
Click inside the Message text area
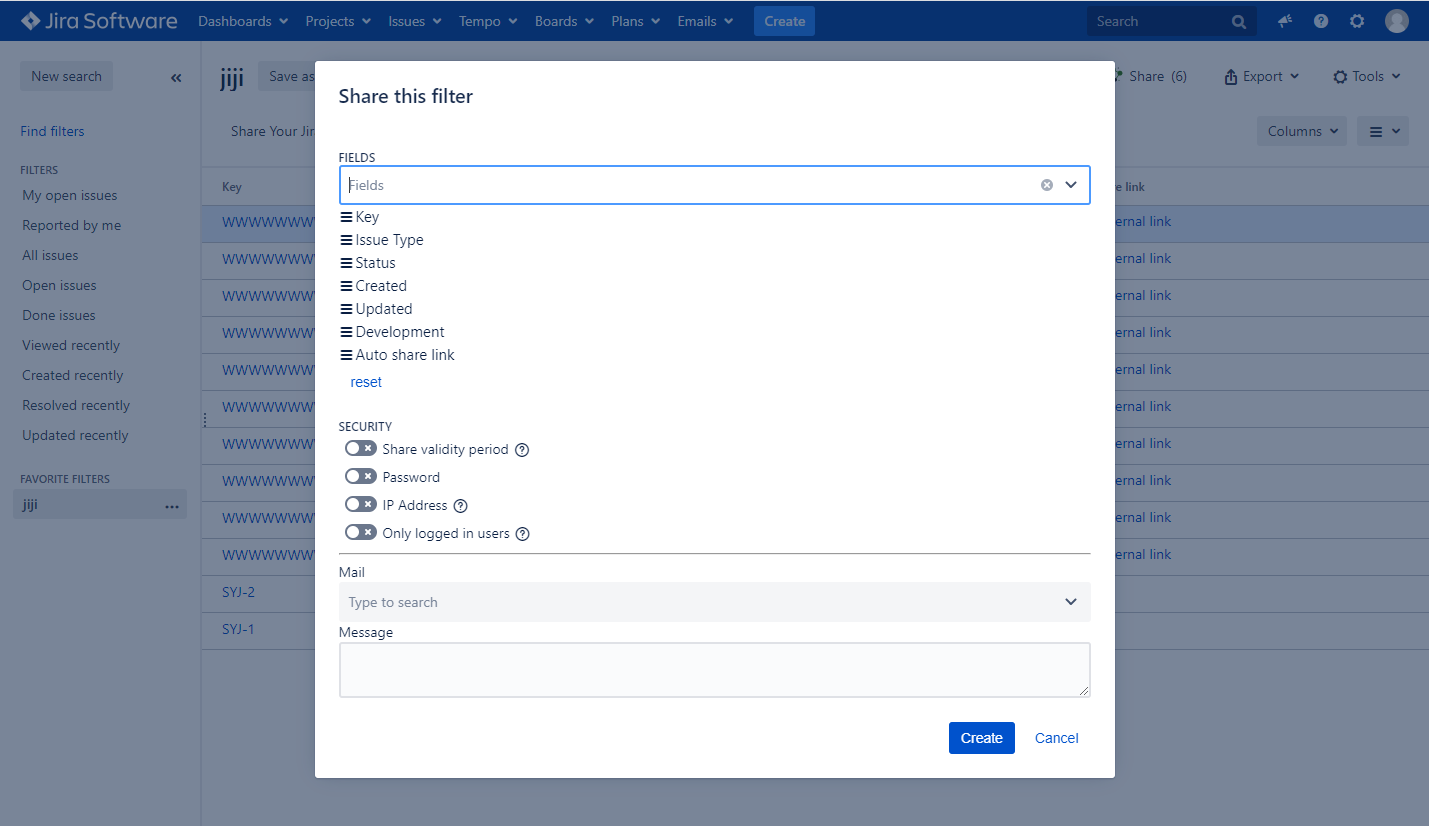(x=714, y=669)
